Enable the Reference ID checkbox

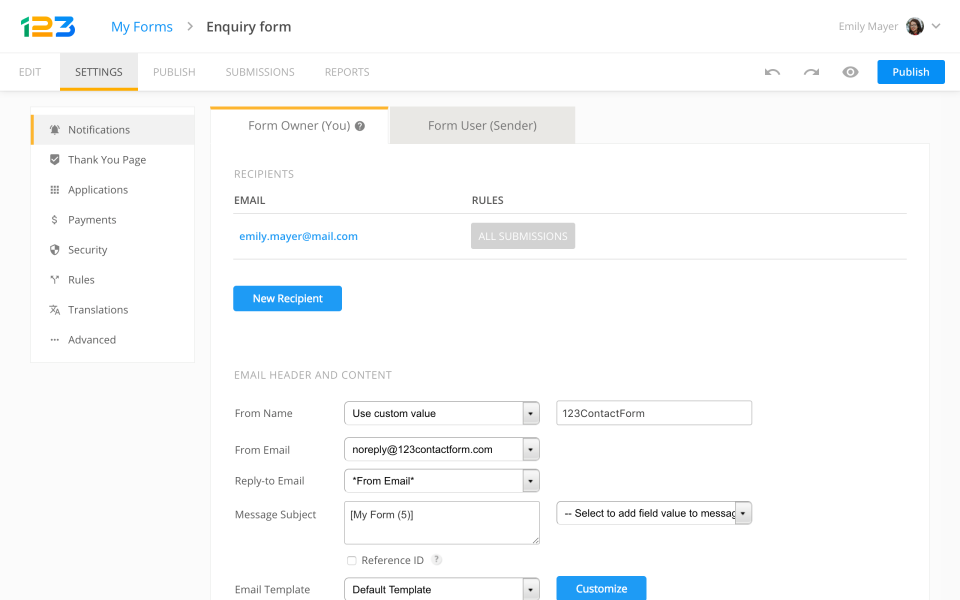(x=351, y=561)
